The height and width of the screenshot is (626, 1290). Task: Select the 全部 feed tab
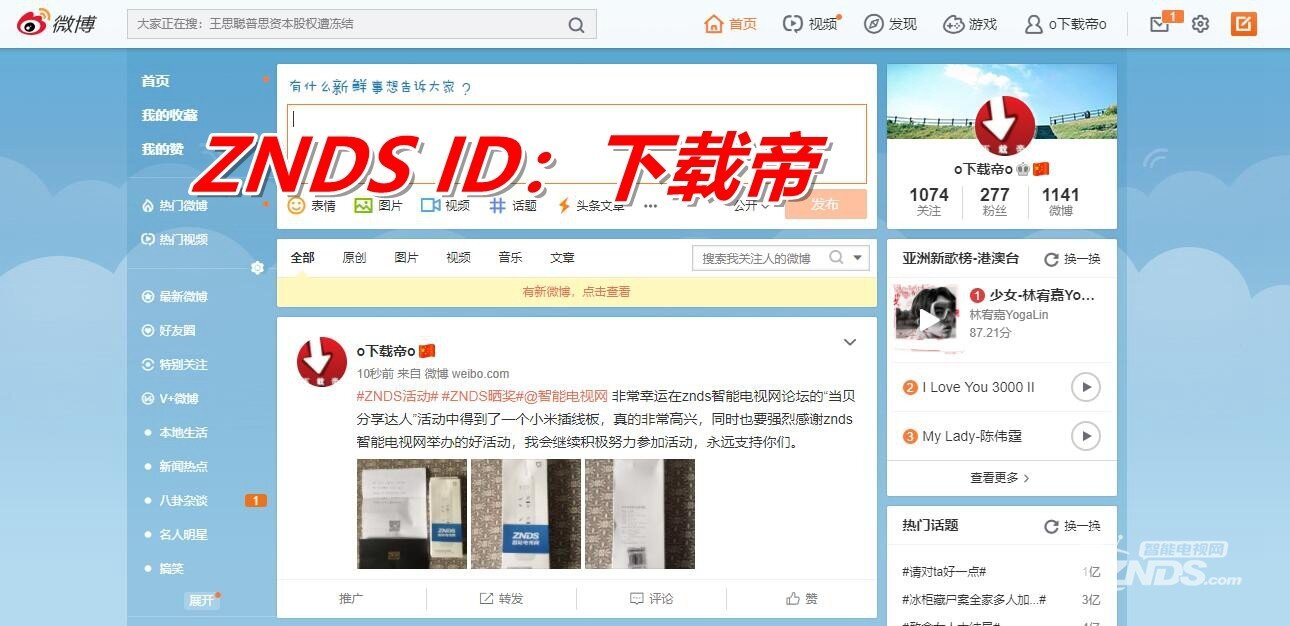tap(303, 258)
